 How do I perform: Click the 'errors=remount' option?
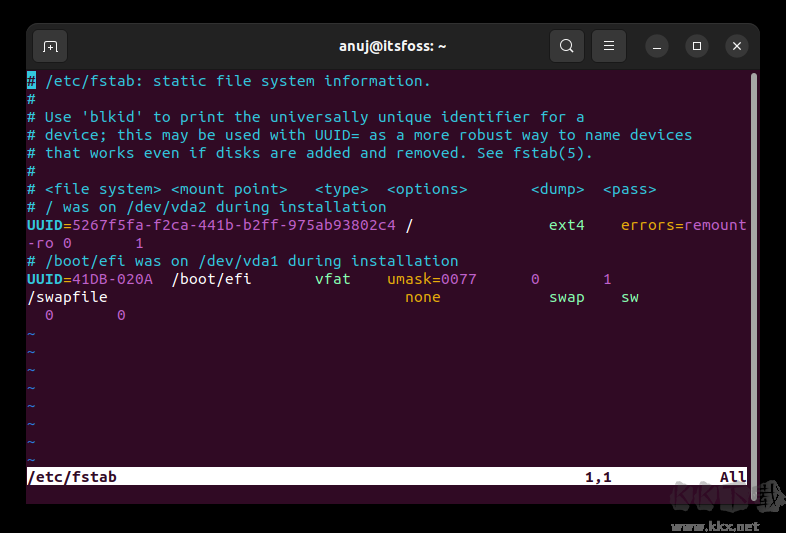pyautogui.click(x=684, y=225)
